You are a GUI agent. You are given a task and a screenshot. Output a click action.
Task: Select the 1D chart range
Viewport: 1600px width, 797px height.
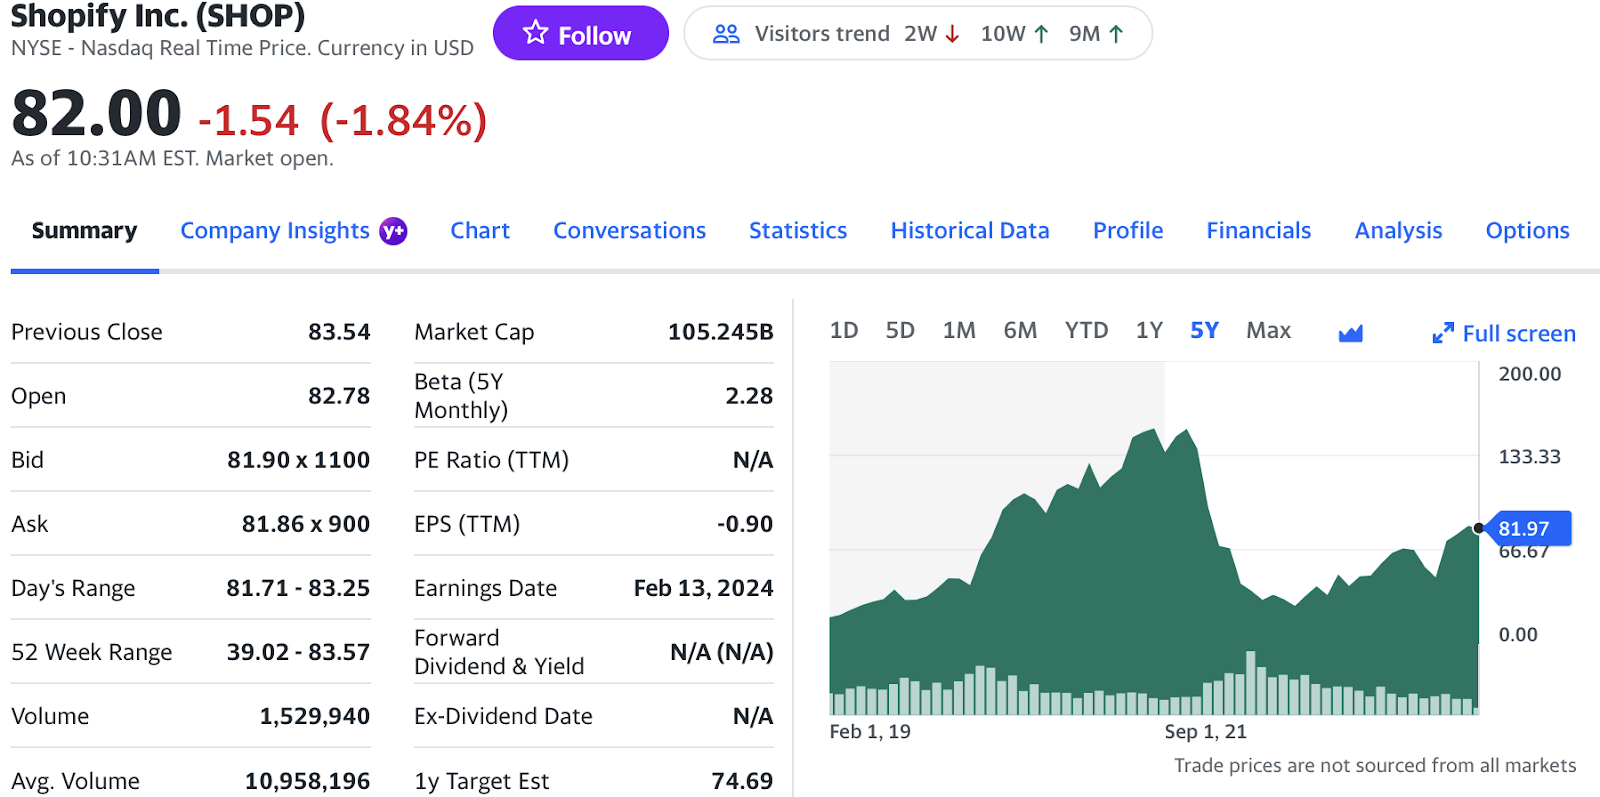pyautogui.click(x=844, y=330)
